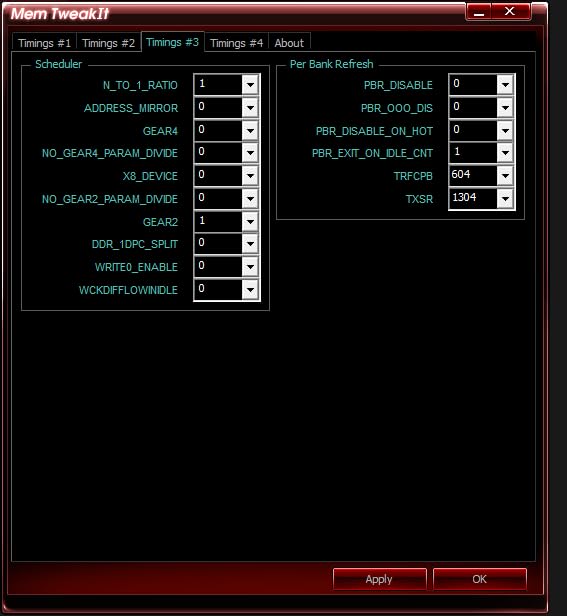Expand the GEAR2 dropdown arrow
This screenshot has width=567, height=616.
[x=250, y=221]
